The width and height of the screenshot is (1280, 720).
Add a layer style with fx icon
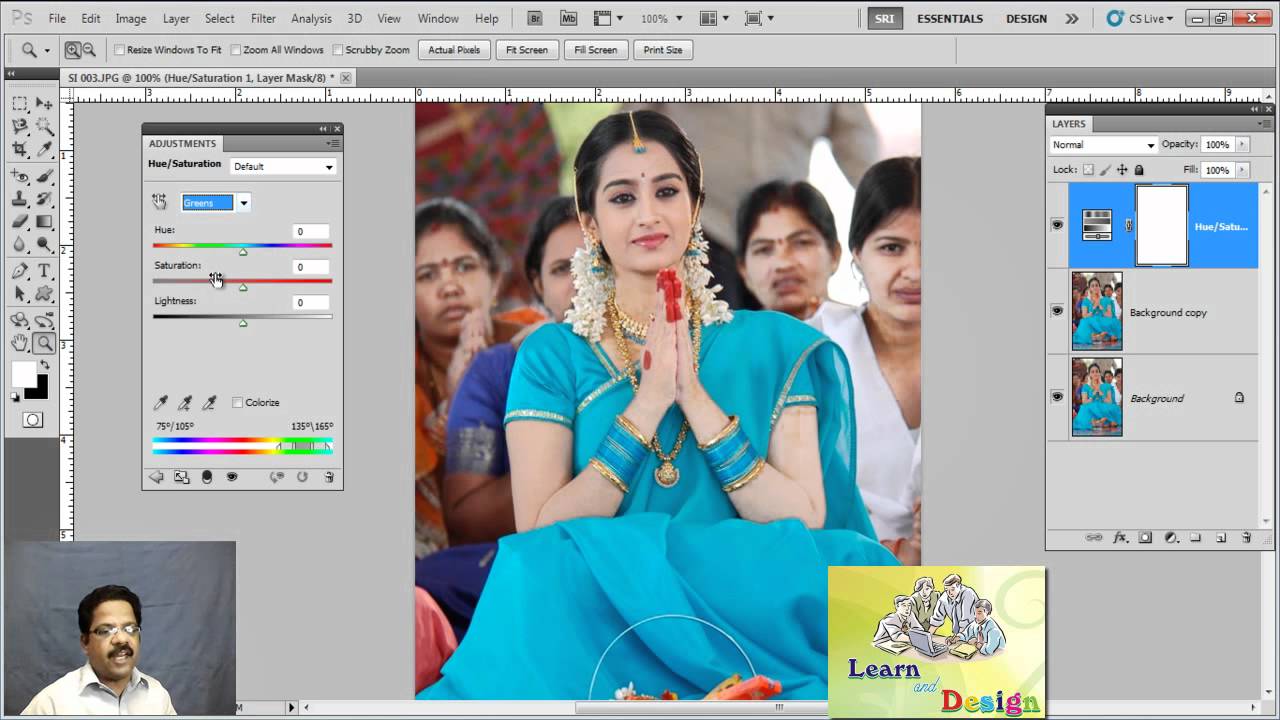coord(1120,538)
